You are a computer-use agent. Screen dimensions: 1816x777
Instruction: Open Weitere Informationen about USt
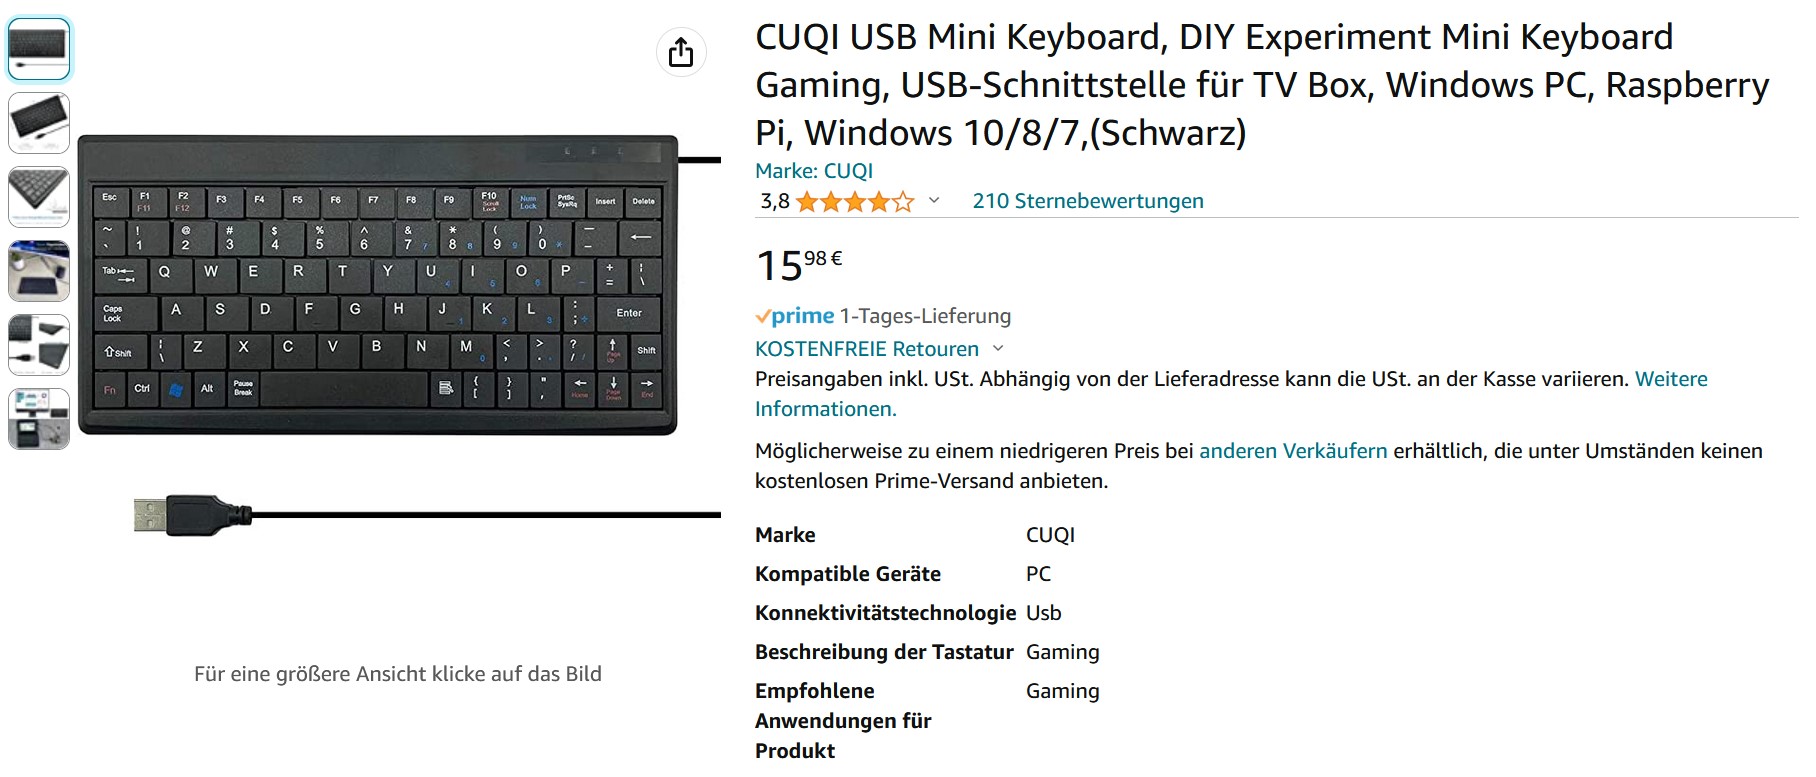point(1231,394)
